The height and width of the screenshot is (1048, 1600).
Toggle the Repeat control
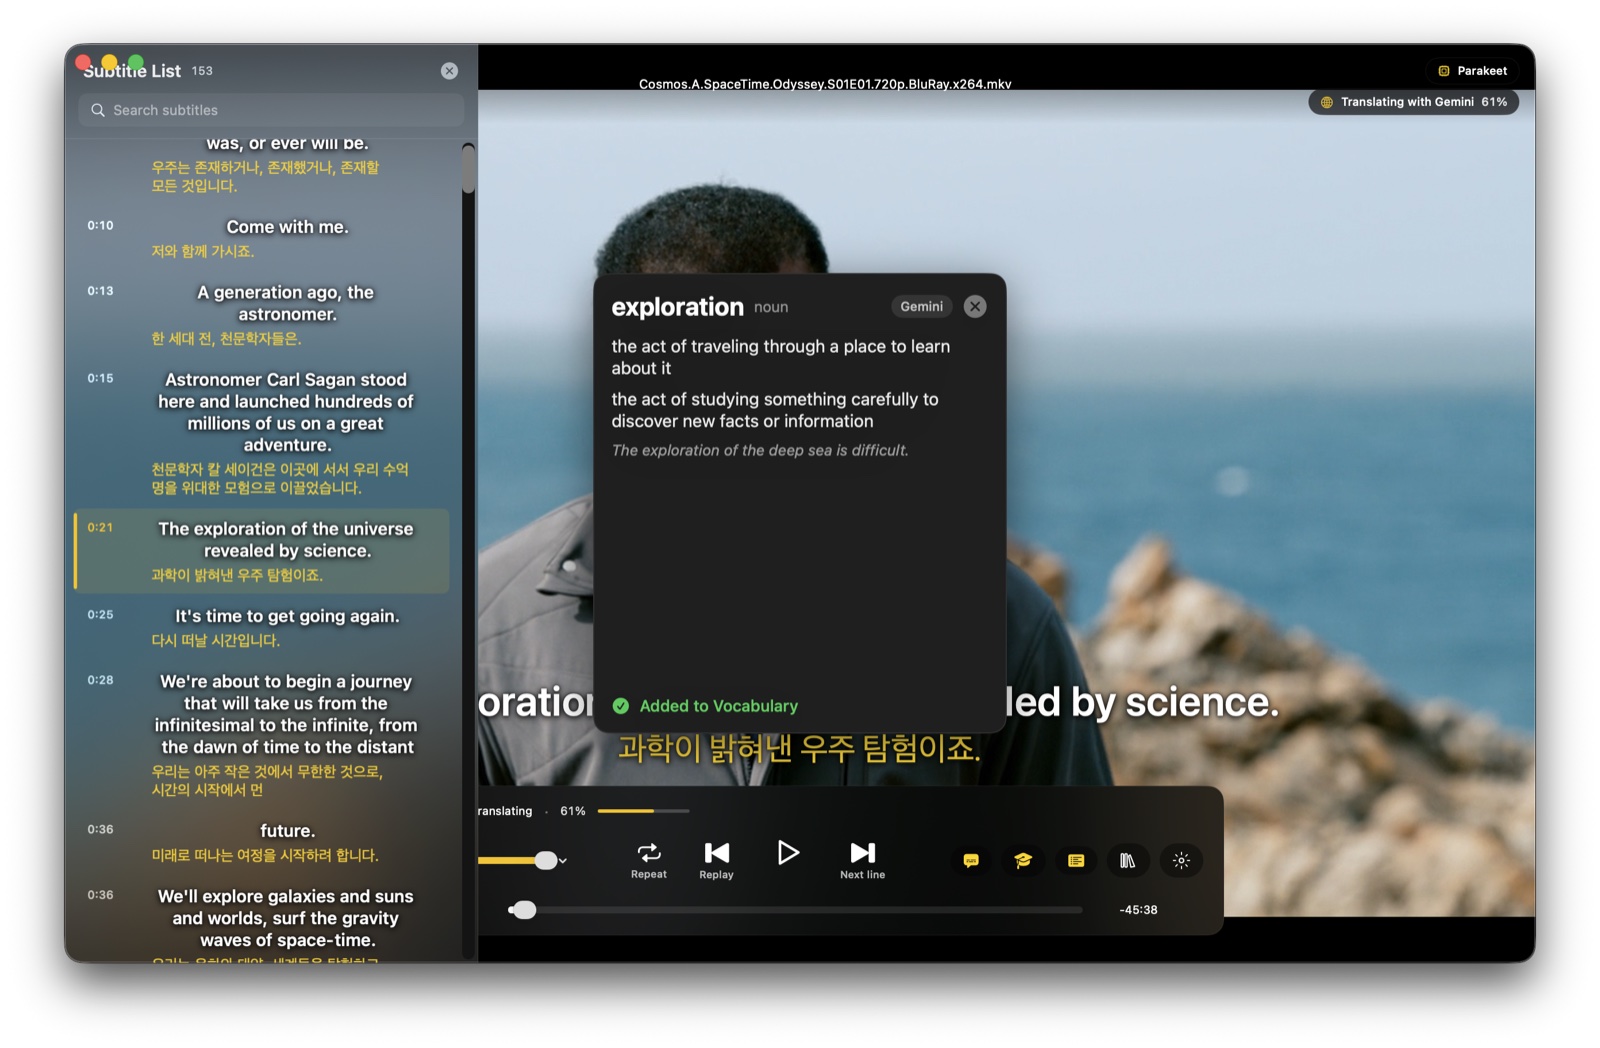click(649, 860)
